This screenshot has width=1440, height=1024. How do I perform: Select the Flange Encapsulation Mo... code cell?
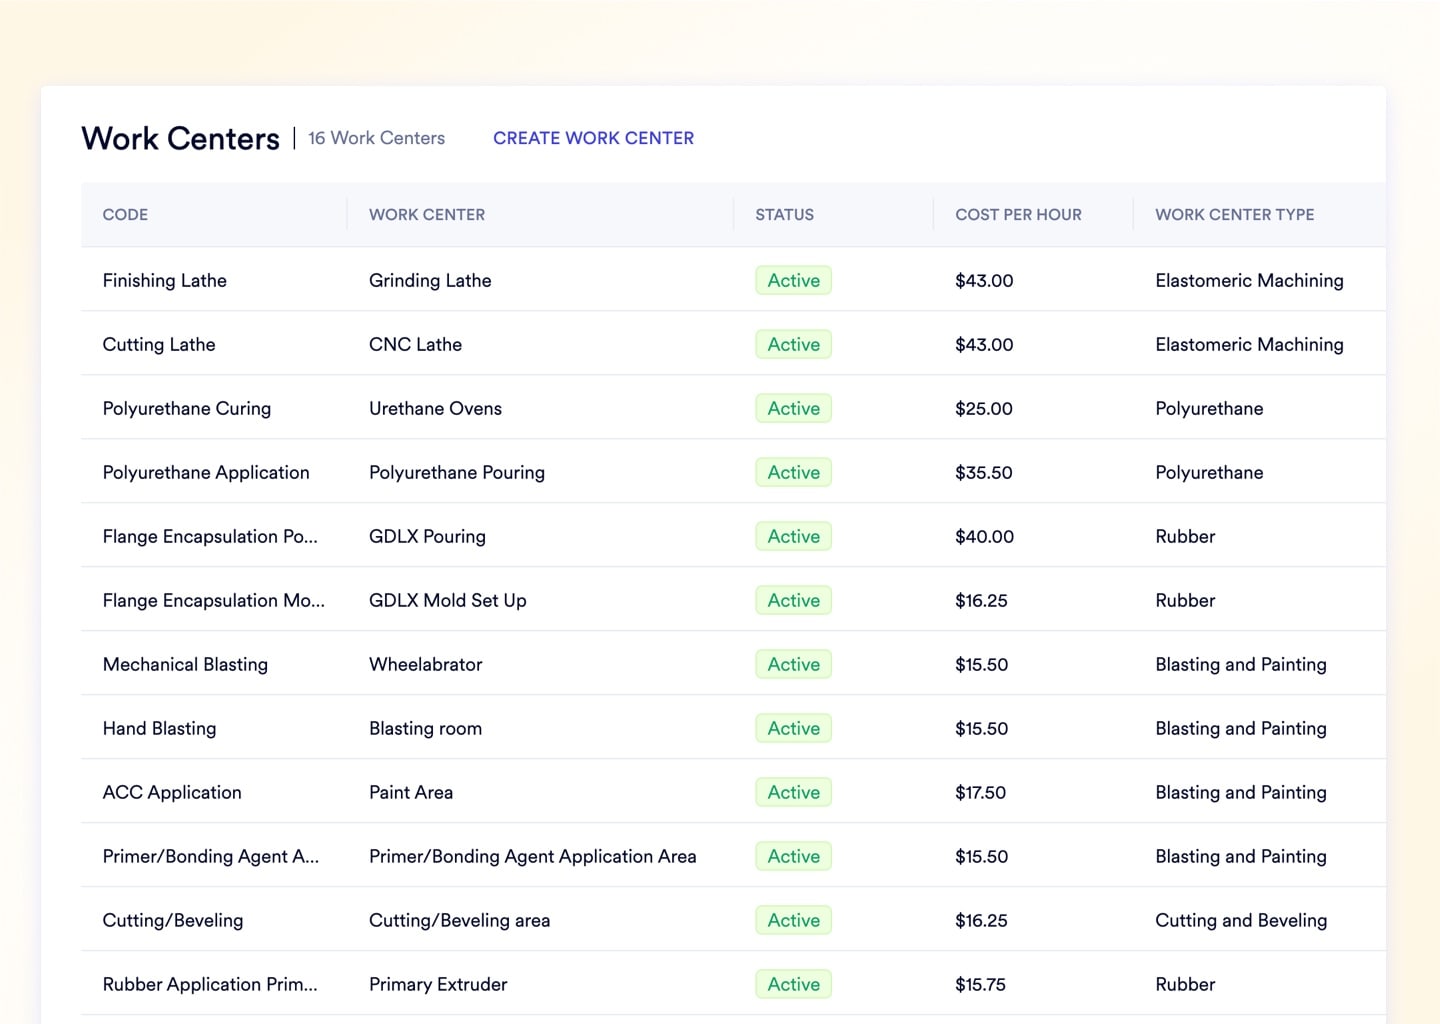[214, 600]
